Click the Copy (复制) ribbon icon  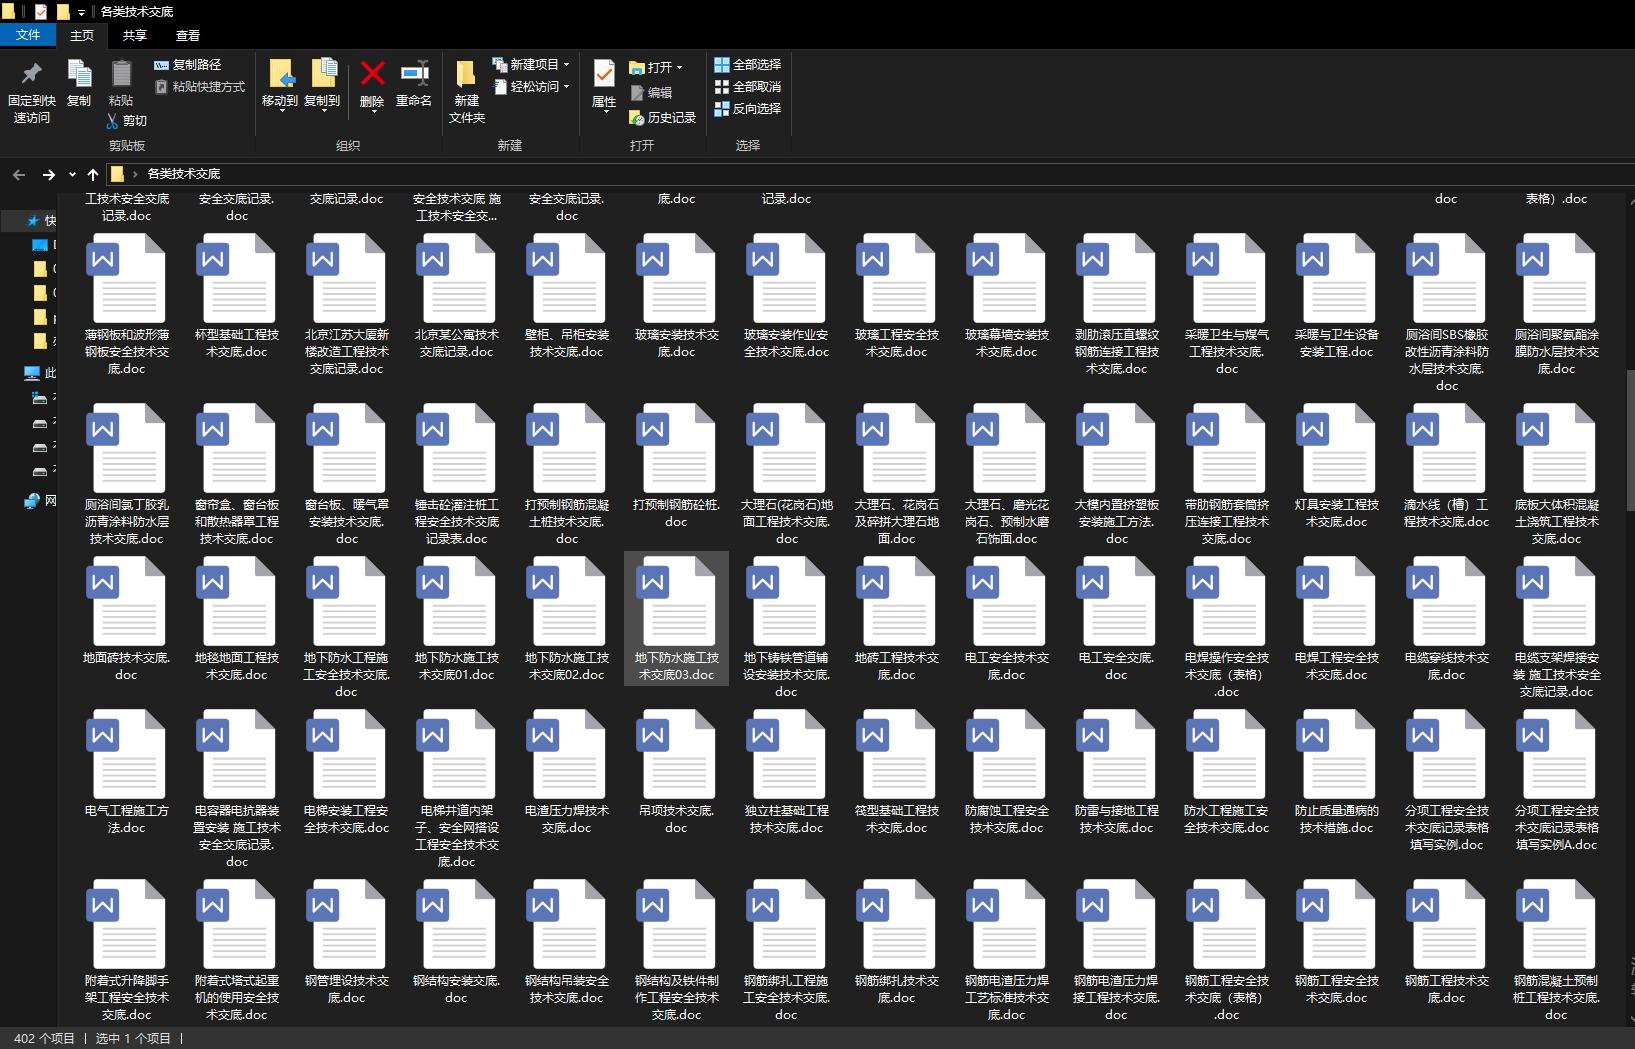(79, 74)
